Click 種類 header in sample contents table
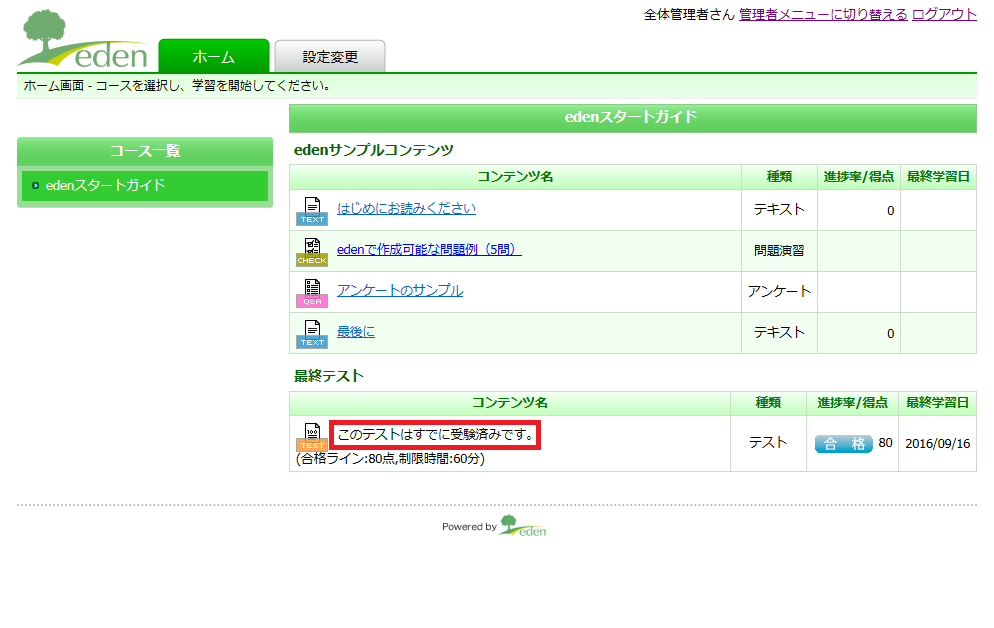This screenshot has width=994, height=628. [x=779, y=177]
